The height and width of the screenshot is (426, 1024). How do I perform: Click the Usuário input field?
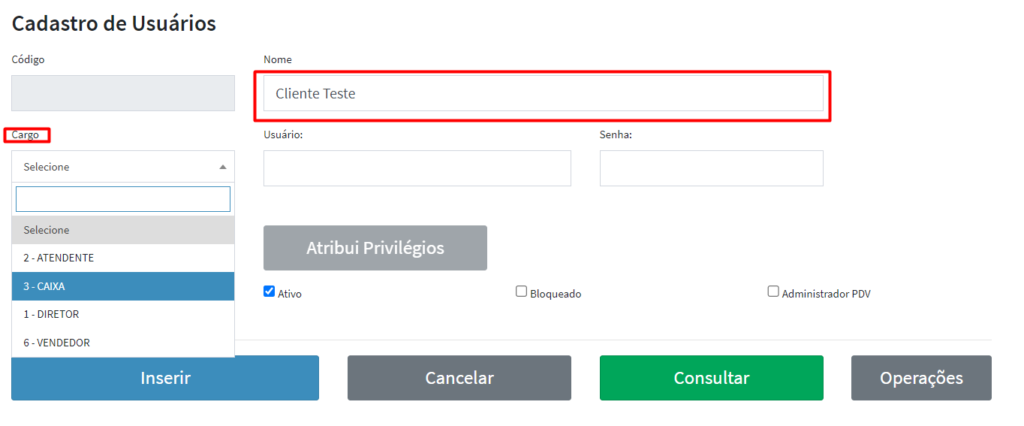[x=417, y=168]
